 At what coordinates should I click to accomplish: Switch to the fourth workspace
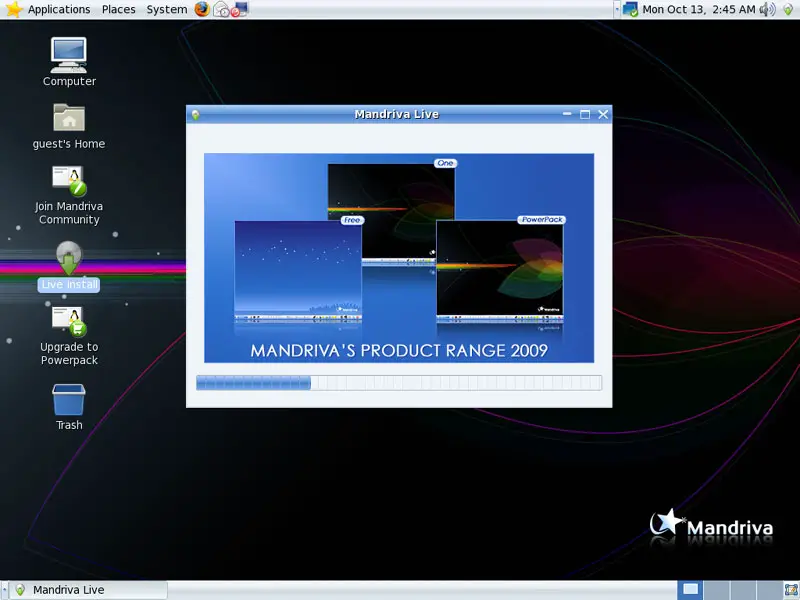pyautogui.click(x=769, y=590)
